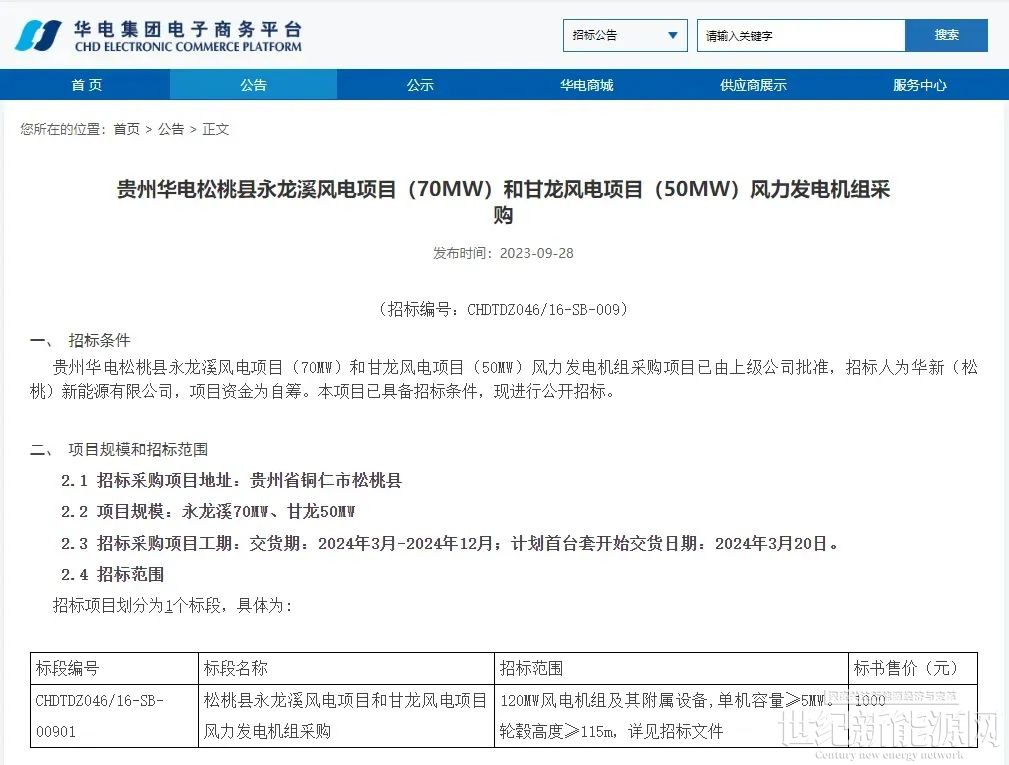Open the 华电商城 nav tab
1009x765 pixels.
[x=587, y=85]
